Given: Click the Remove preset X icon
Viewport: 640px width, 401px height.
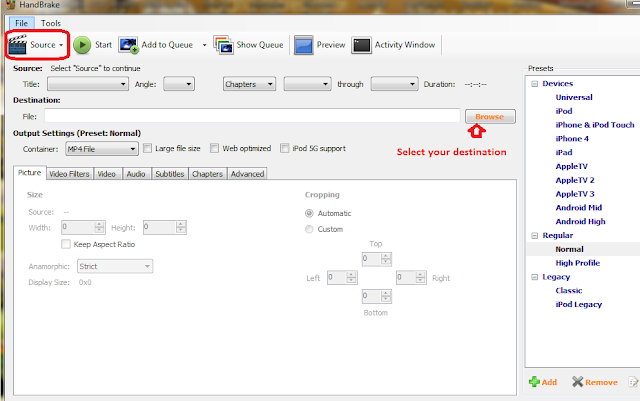Looking at the screenshot, I should (x=577, y=382).
